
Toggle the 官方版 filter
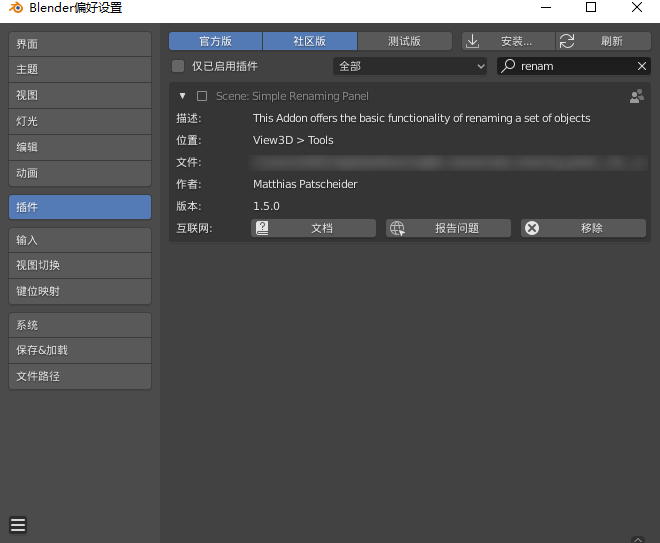tap(216, 41)
